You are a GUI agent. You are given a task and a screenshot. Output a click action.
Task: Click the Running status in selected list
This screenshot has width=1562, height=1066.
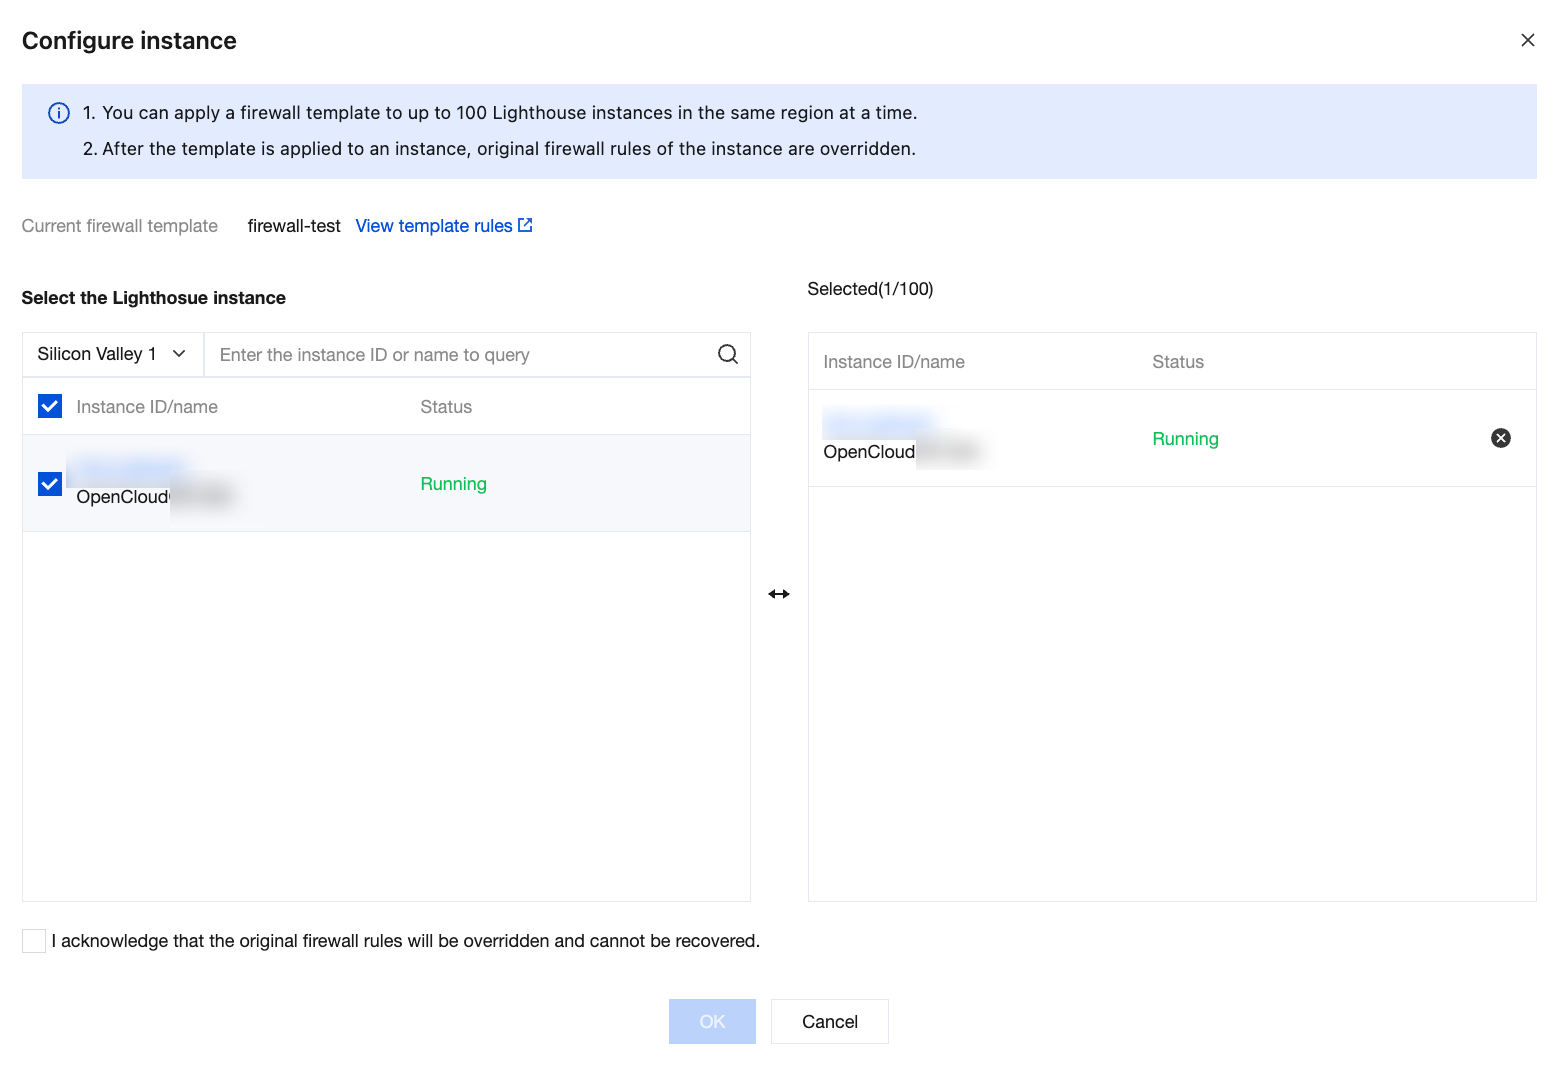(x=1185, y=439)
